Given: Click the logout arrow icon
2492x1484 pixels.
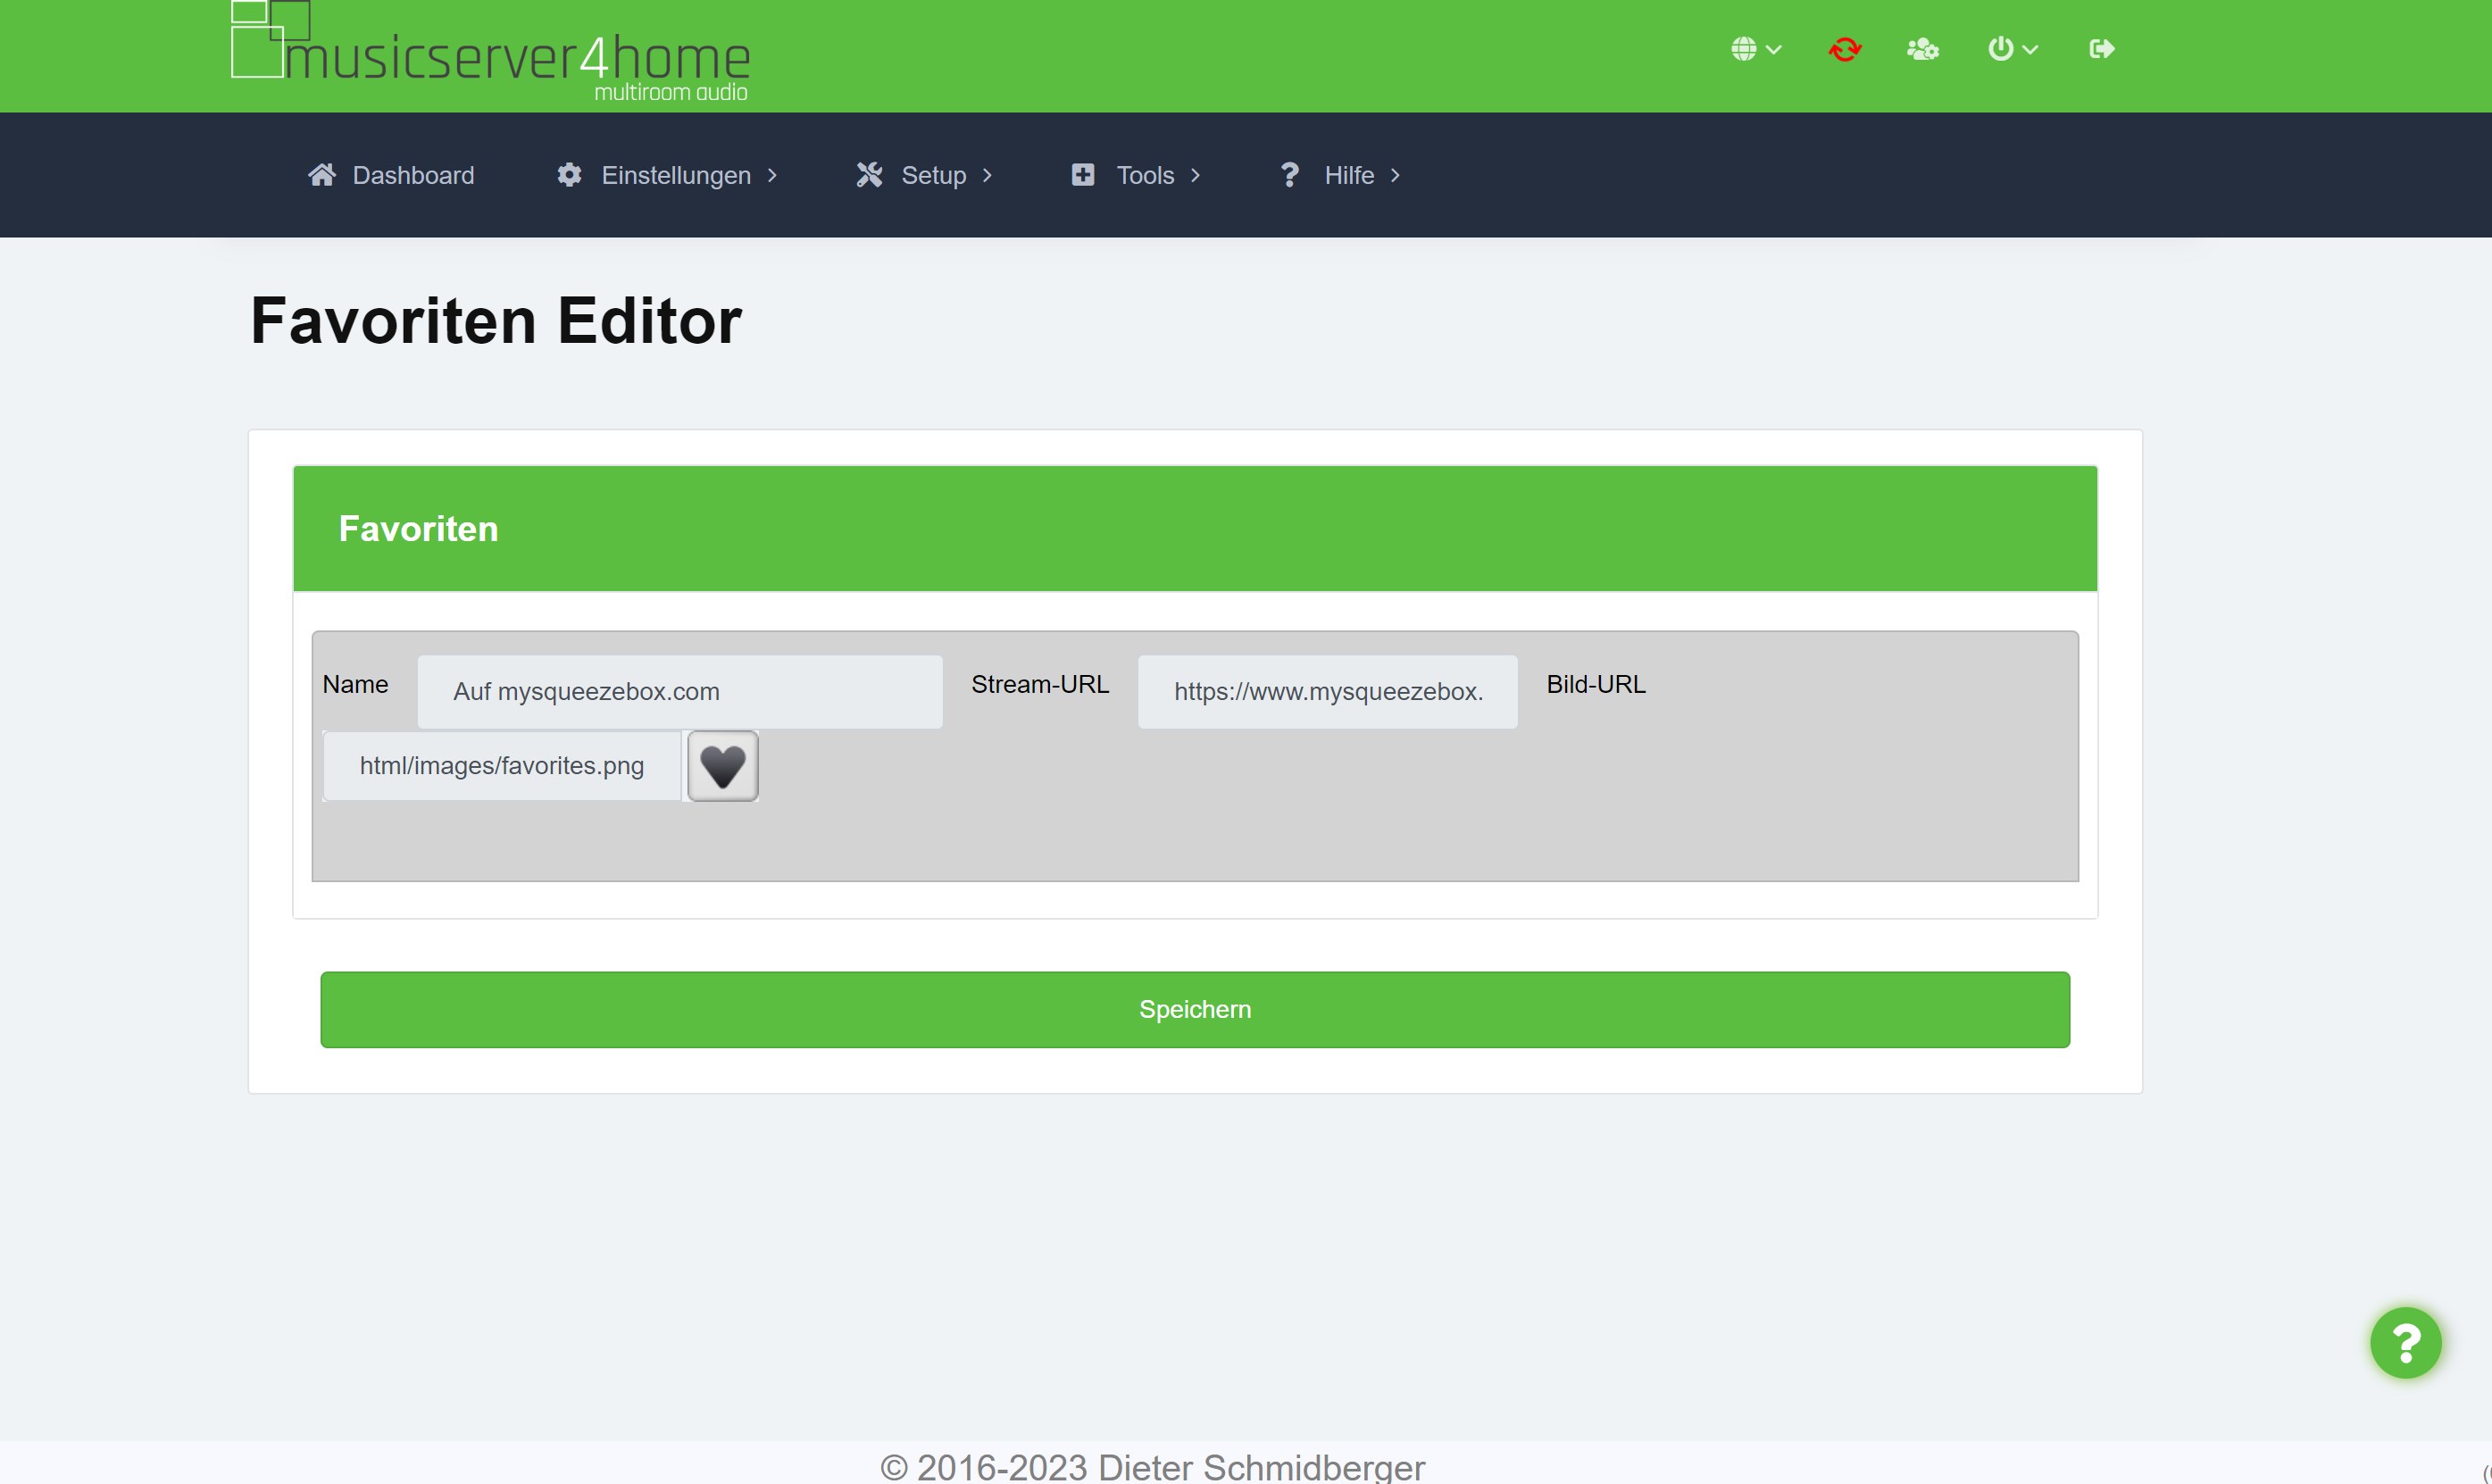Looking at the screenshot, I should click(2101, 49).
